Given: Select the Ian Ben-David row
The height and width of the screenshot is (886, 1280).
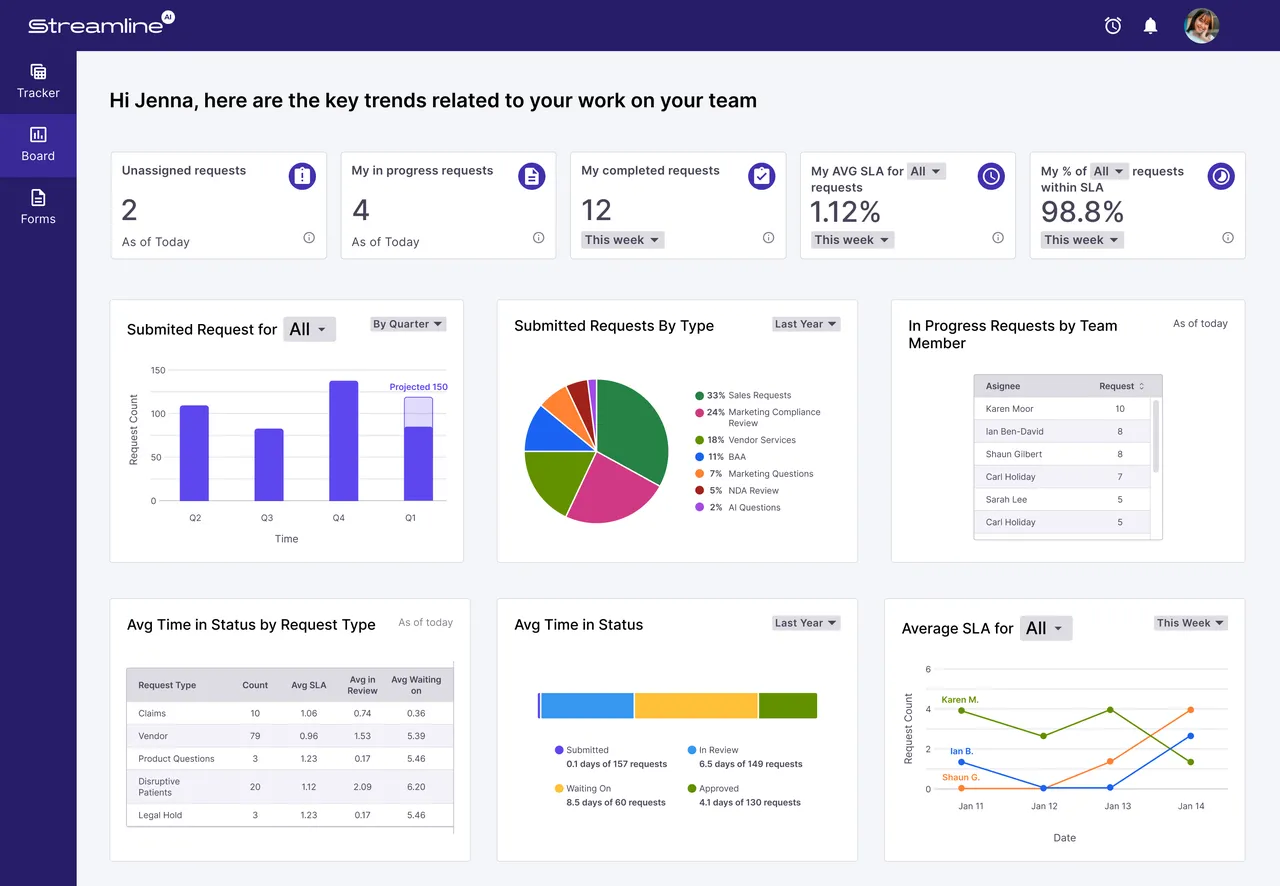Looking at the screenshot, I should pyautogui.click(x=1062, y=431).
